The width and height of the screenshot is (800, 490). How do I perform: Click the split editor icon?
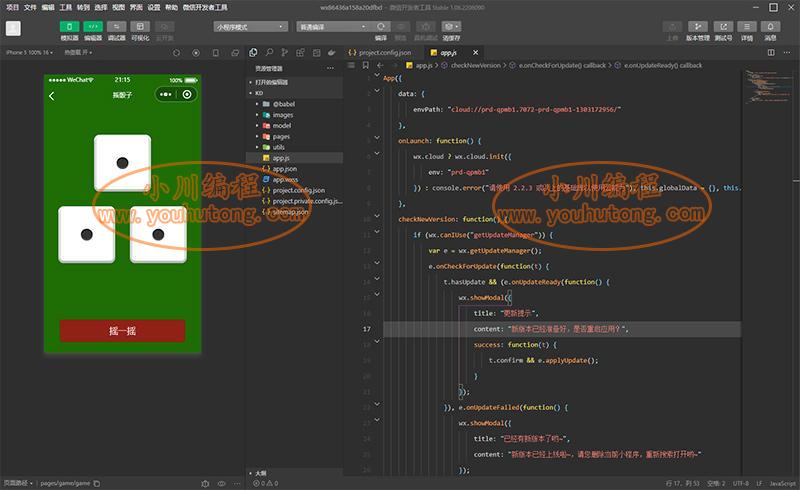[771, 53]
